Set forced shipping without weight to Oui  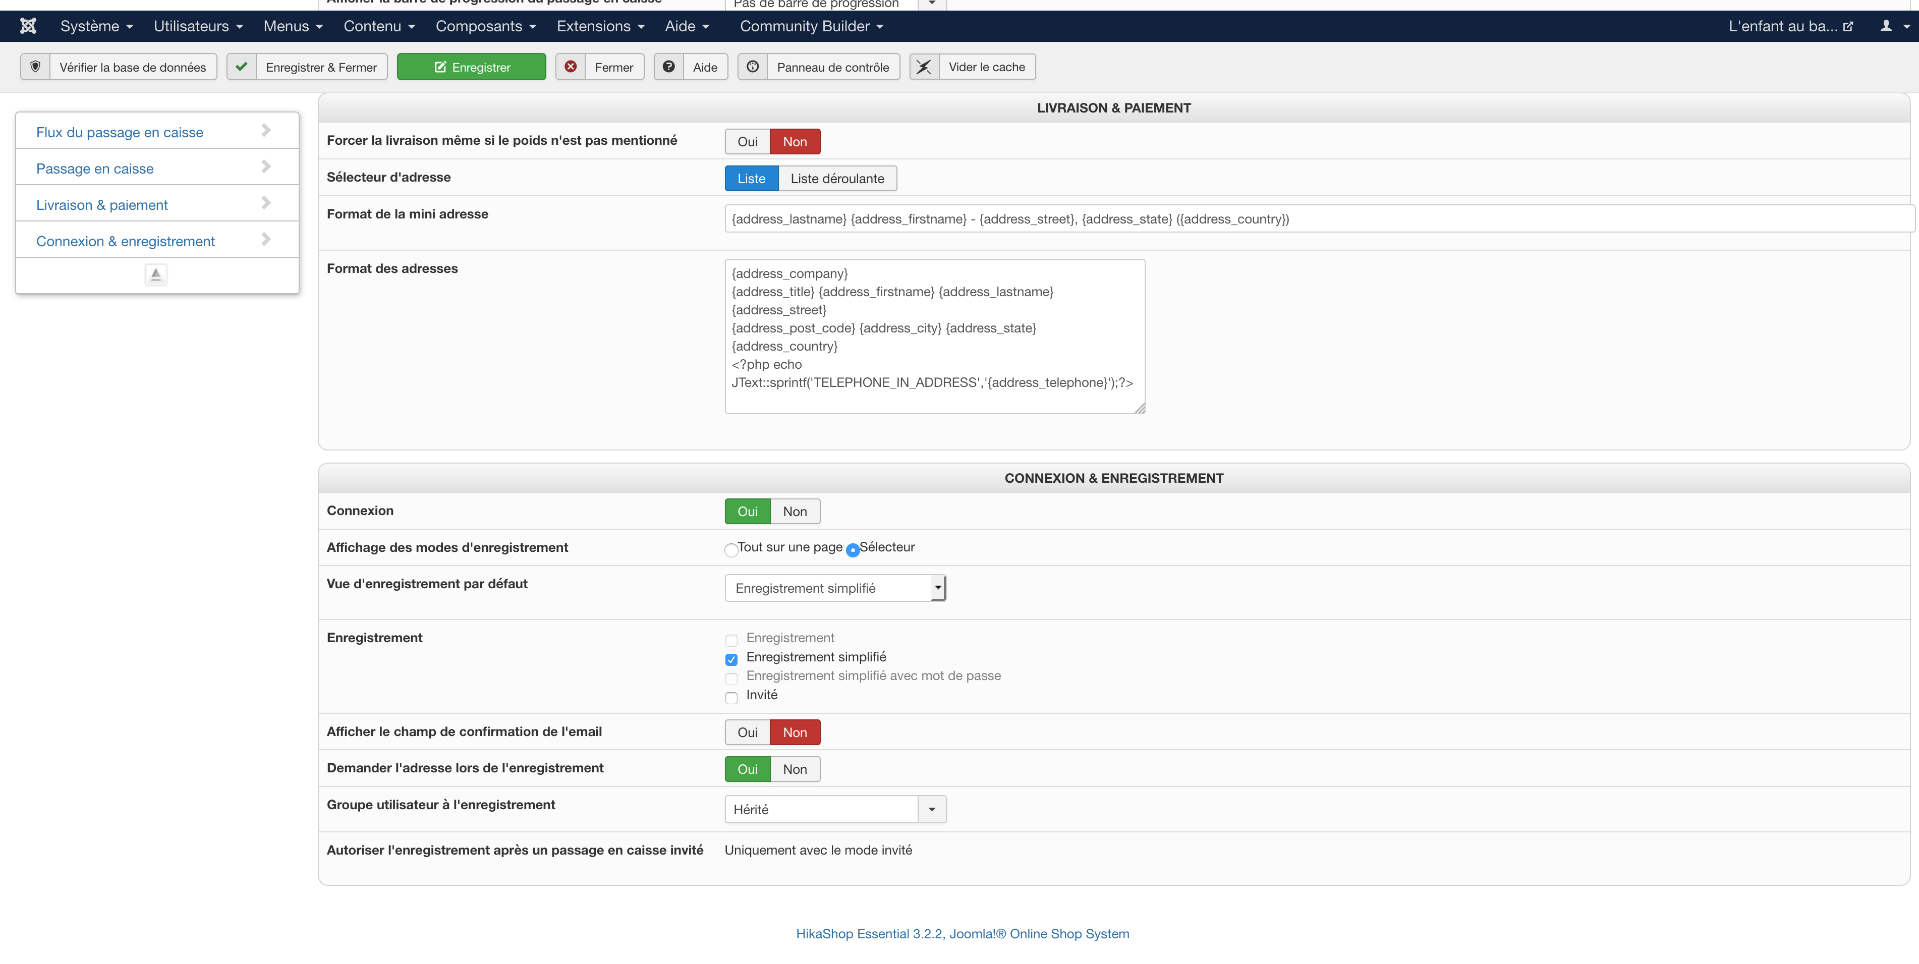coord(747,142)
